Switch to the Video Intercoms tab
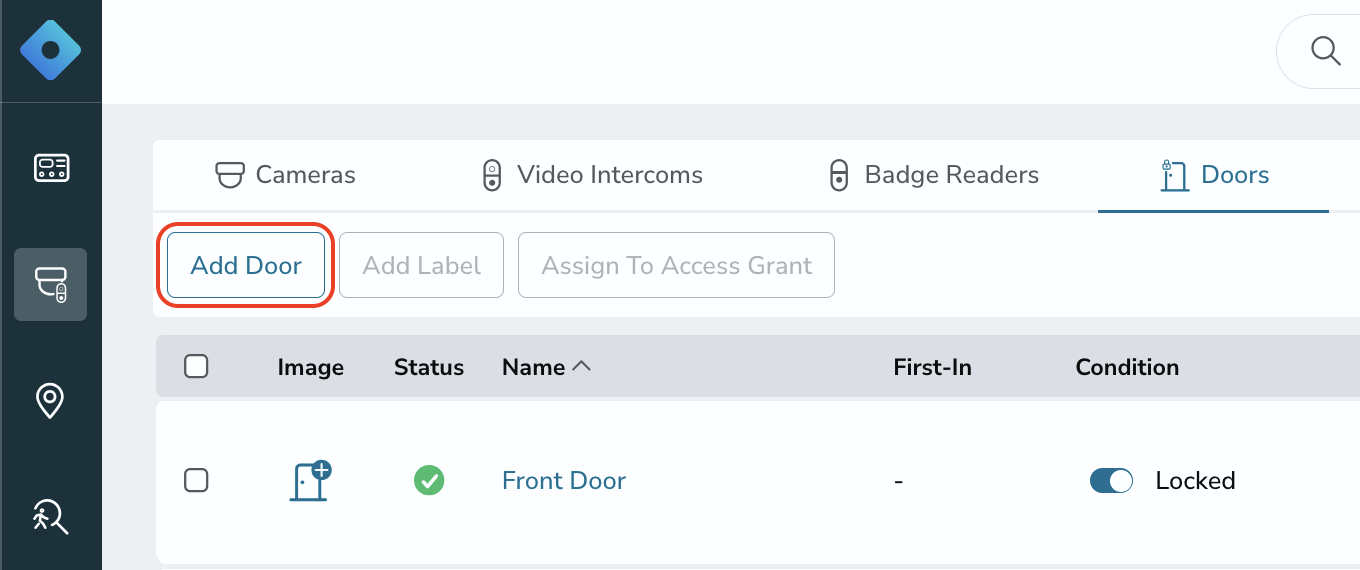The height and width of the screenshot is (570, 1360). click(592, 175)
